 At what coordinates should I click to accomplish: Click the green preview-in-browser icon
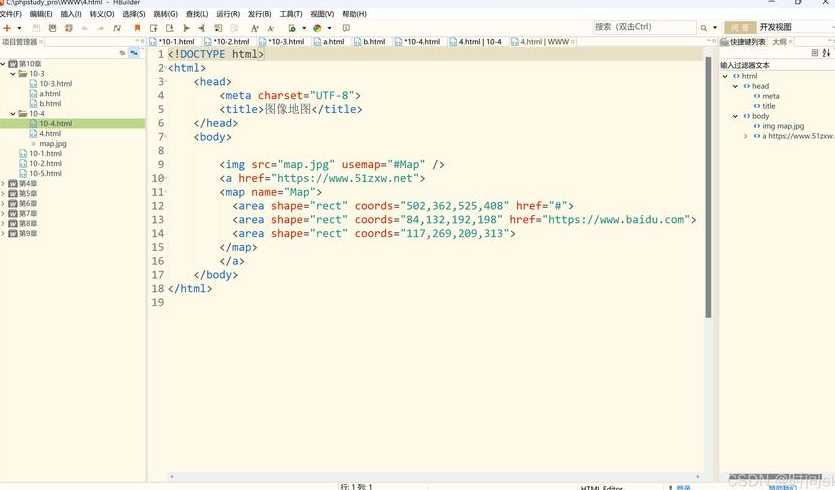pyautogui.click(x=292, y=28)
